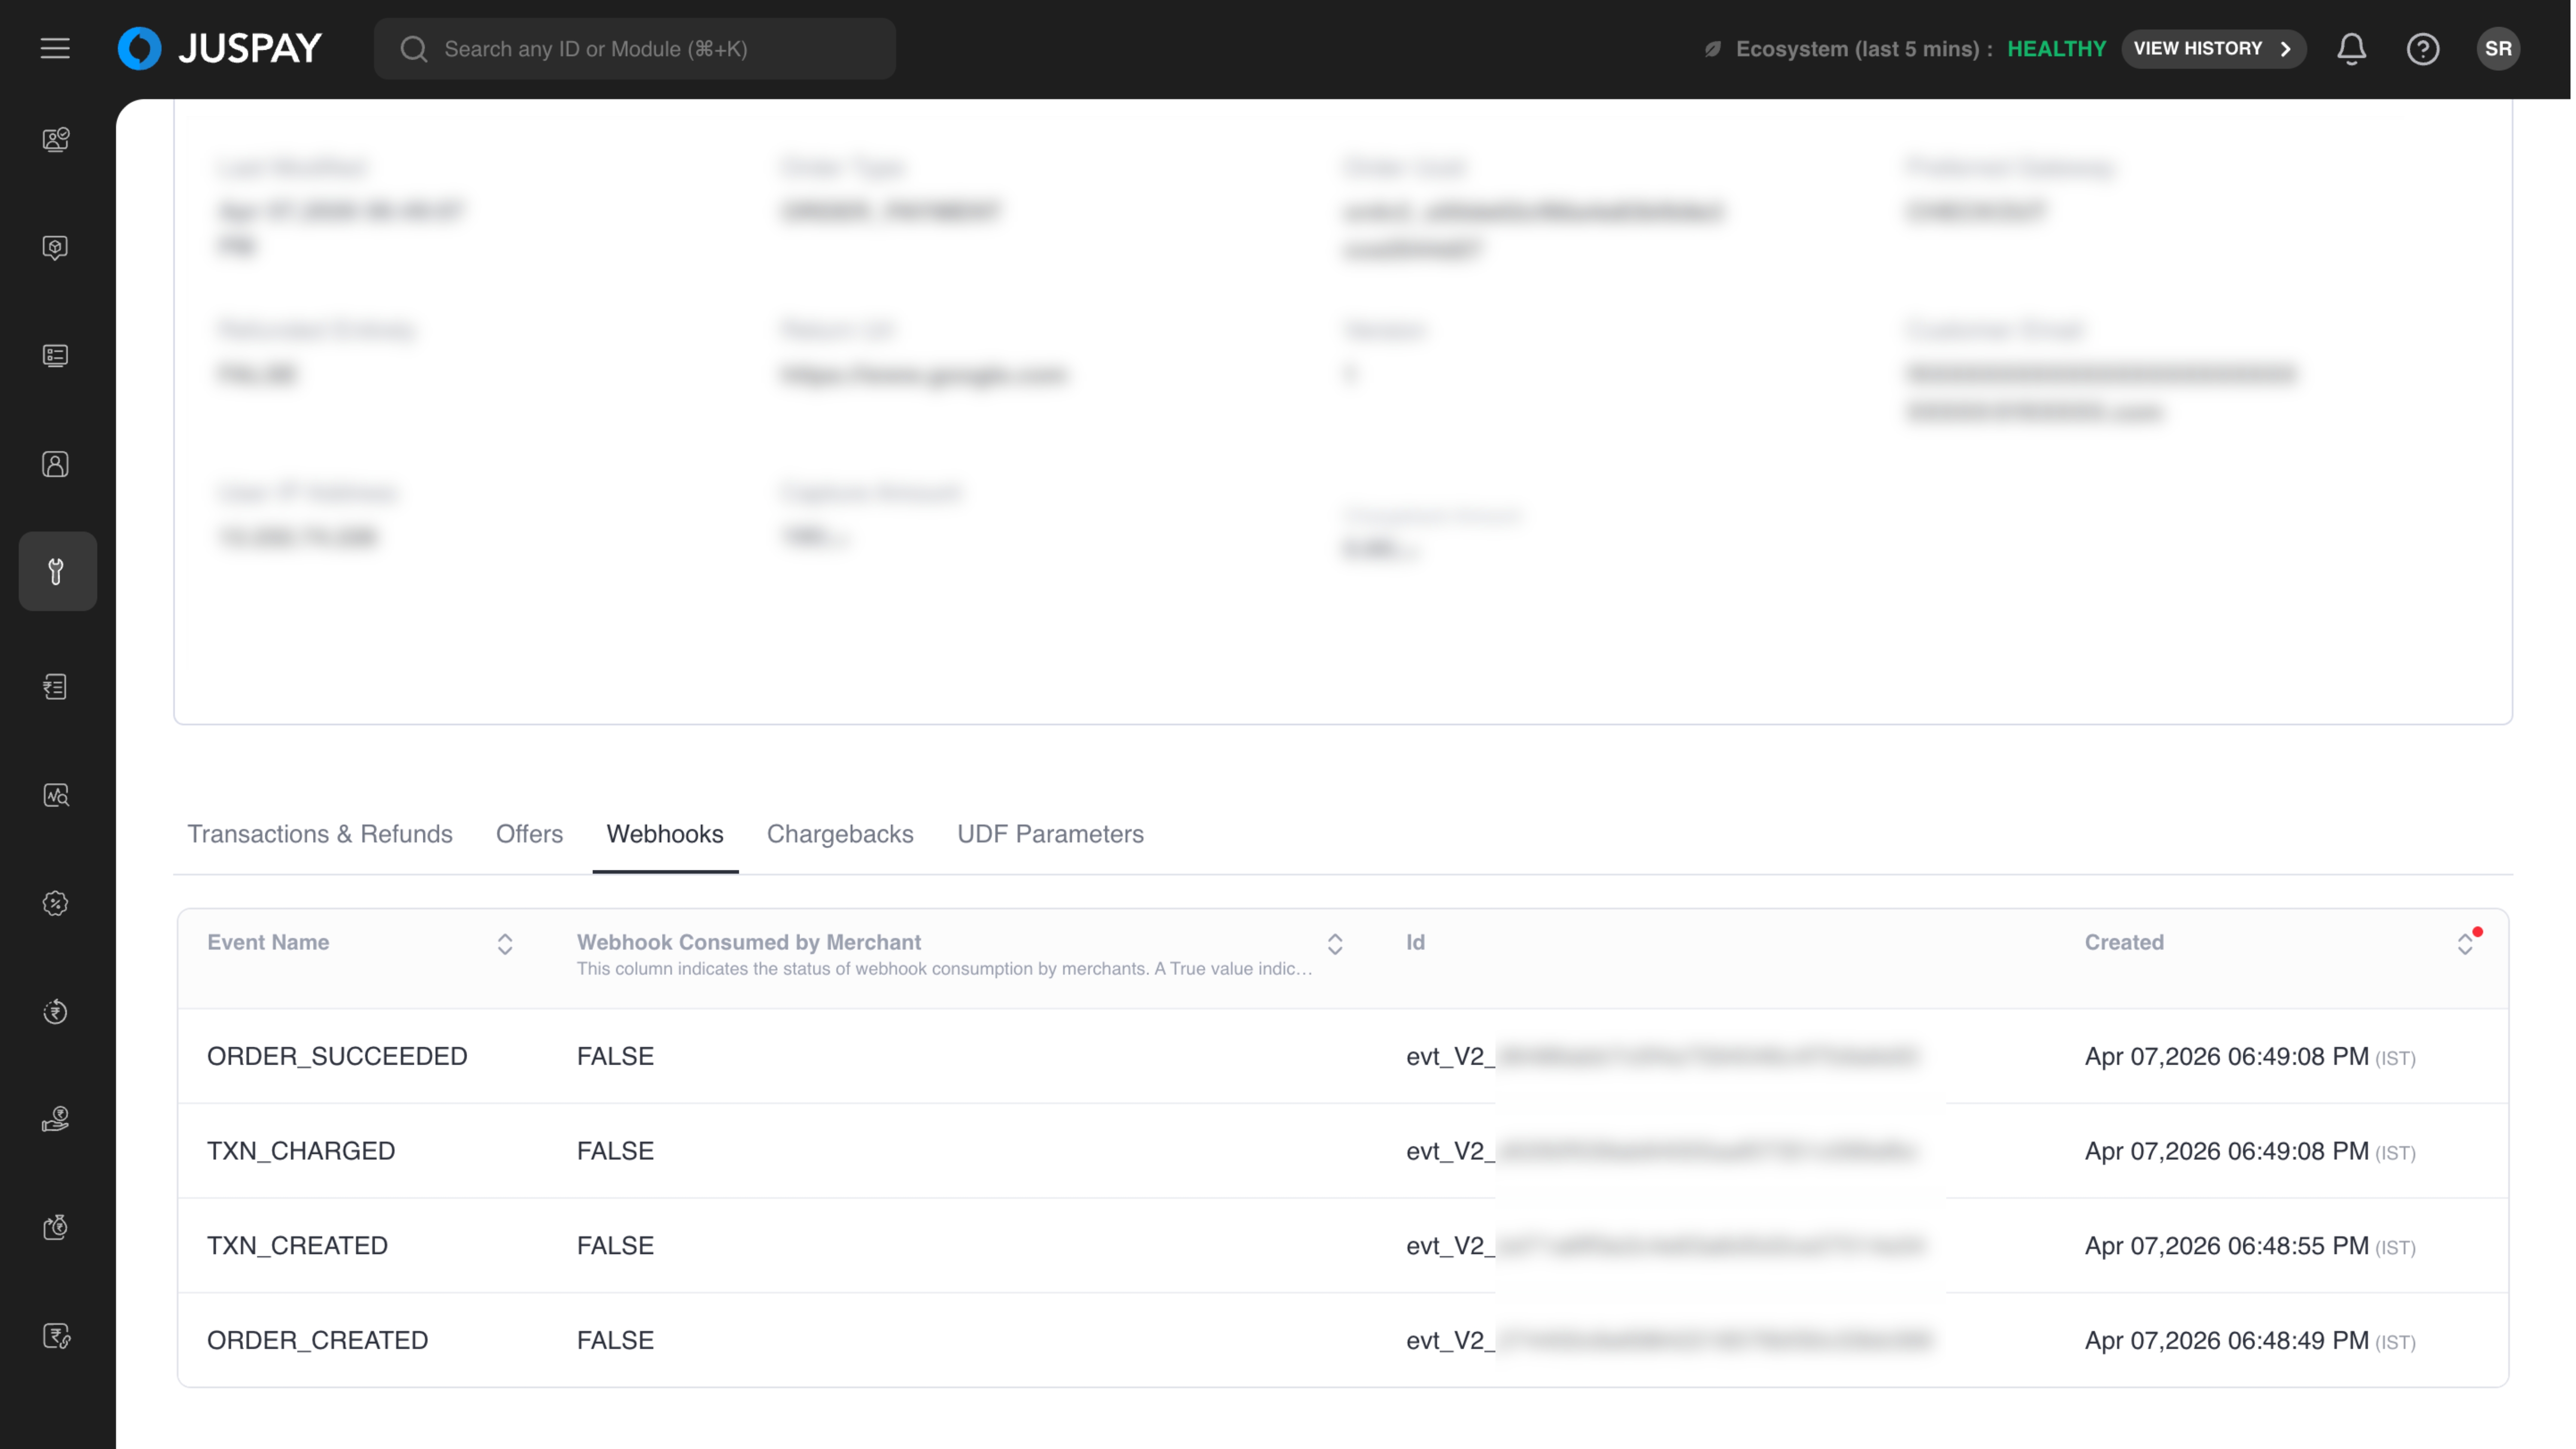The height and width of the screenshot is (1449, 2576).
Task: Select the highlighted wrench sidebar icon
Action: 57,571
